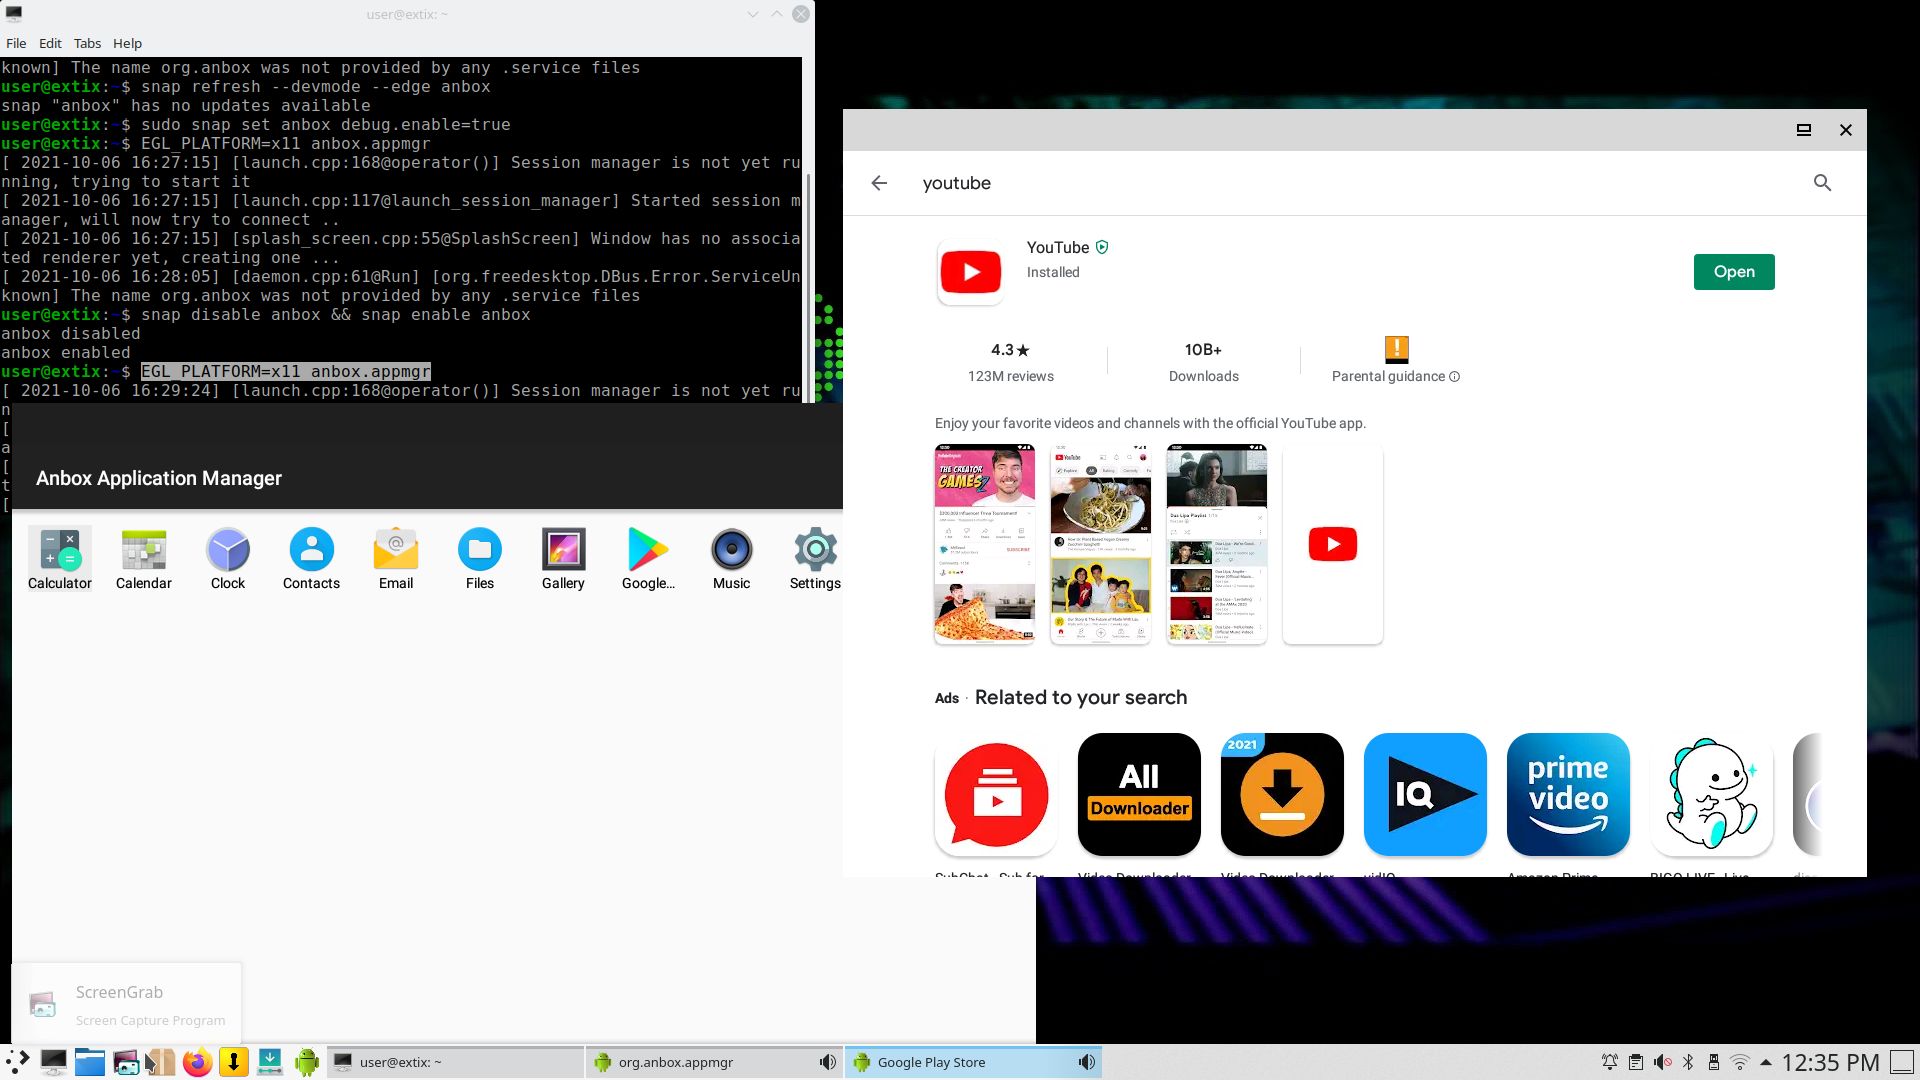Open the Gallery app in Anbox
Image resolution: width=1920 pixels, height=1080 pixels.
(x=563, y=558)
